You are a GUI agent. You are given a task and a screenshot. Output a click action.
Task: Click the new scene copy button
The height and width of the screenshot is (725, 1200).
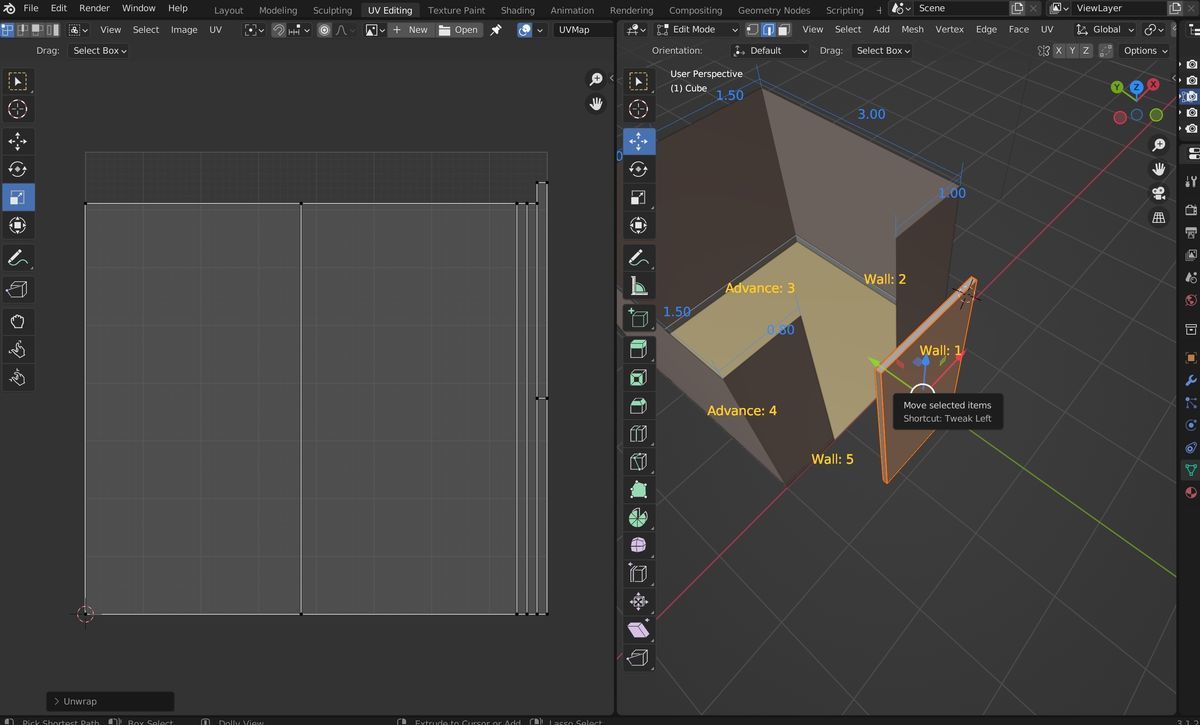[x=1017, y=8]
